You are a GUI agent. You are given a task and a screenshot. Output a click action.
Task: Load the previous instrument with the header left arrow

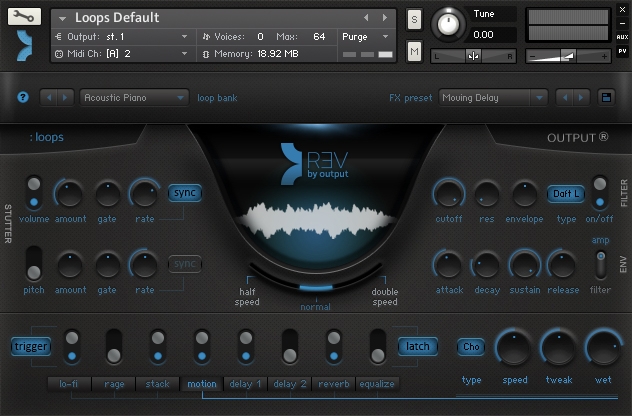(366, 17)
